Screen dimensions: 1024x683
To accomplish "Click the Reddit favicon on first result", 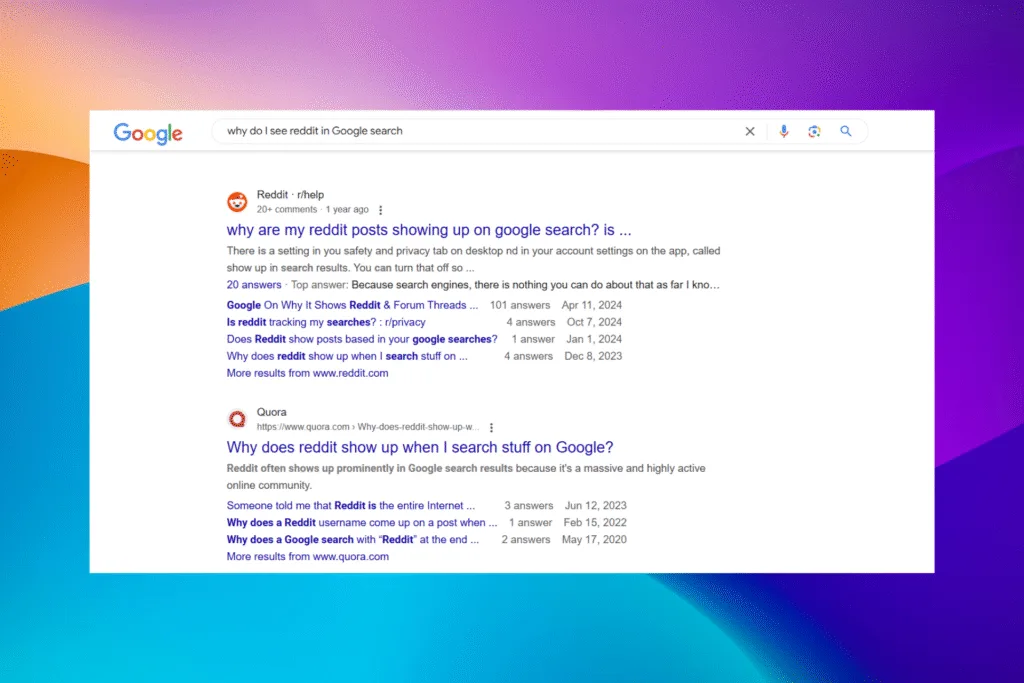I will pos(237,202).
